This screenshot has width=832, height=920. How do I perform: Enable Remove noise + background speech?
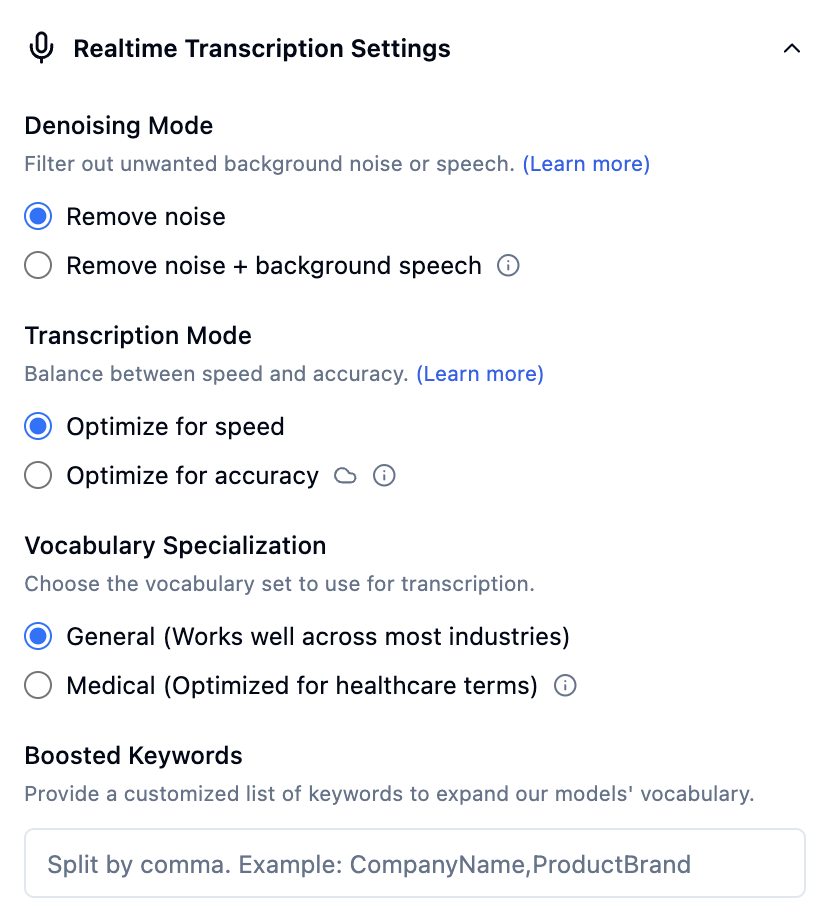pos(37,265)
